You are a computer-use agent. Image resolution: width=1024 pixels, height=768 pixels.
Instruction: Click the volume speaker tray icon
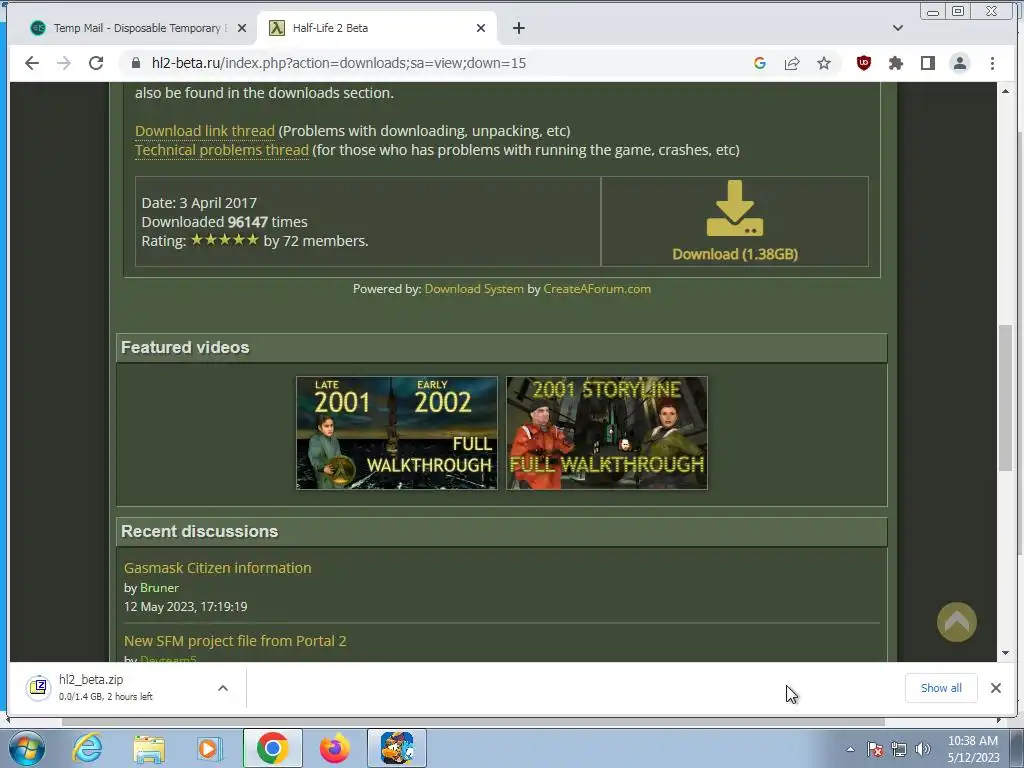(x=923, y=749)
